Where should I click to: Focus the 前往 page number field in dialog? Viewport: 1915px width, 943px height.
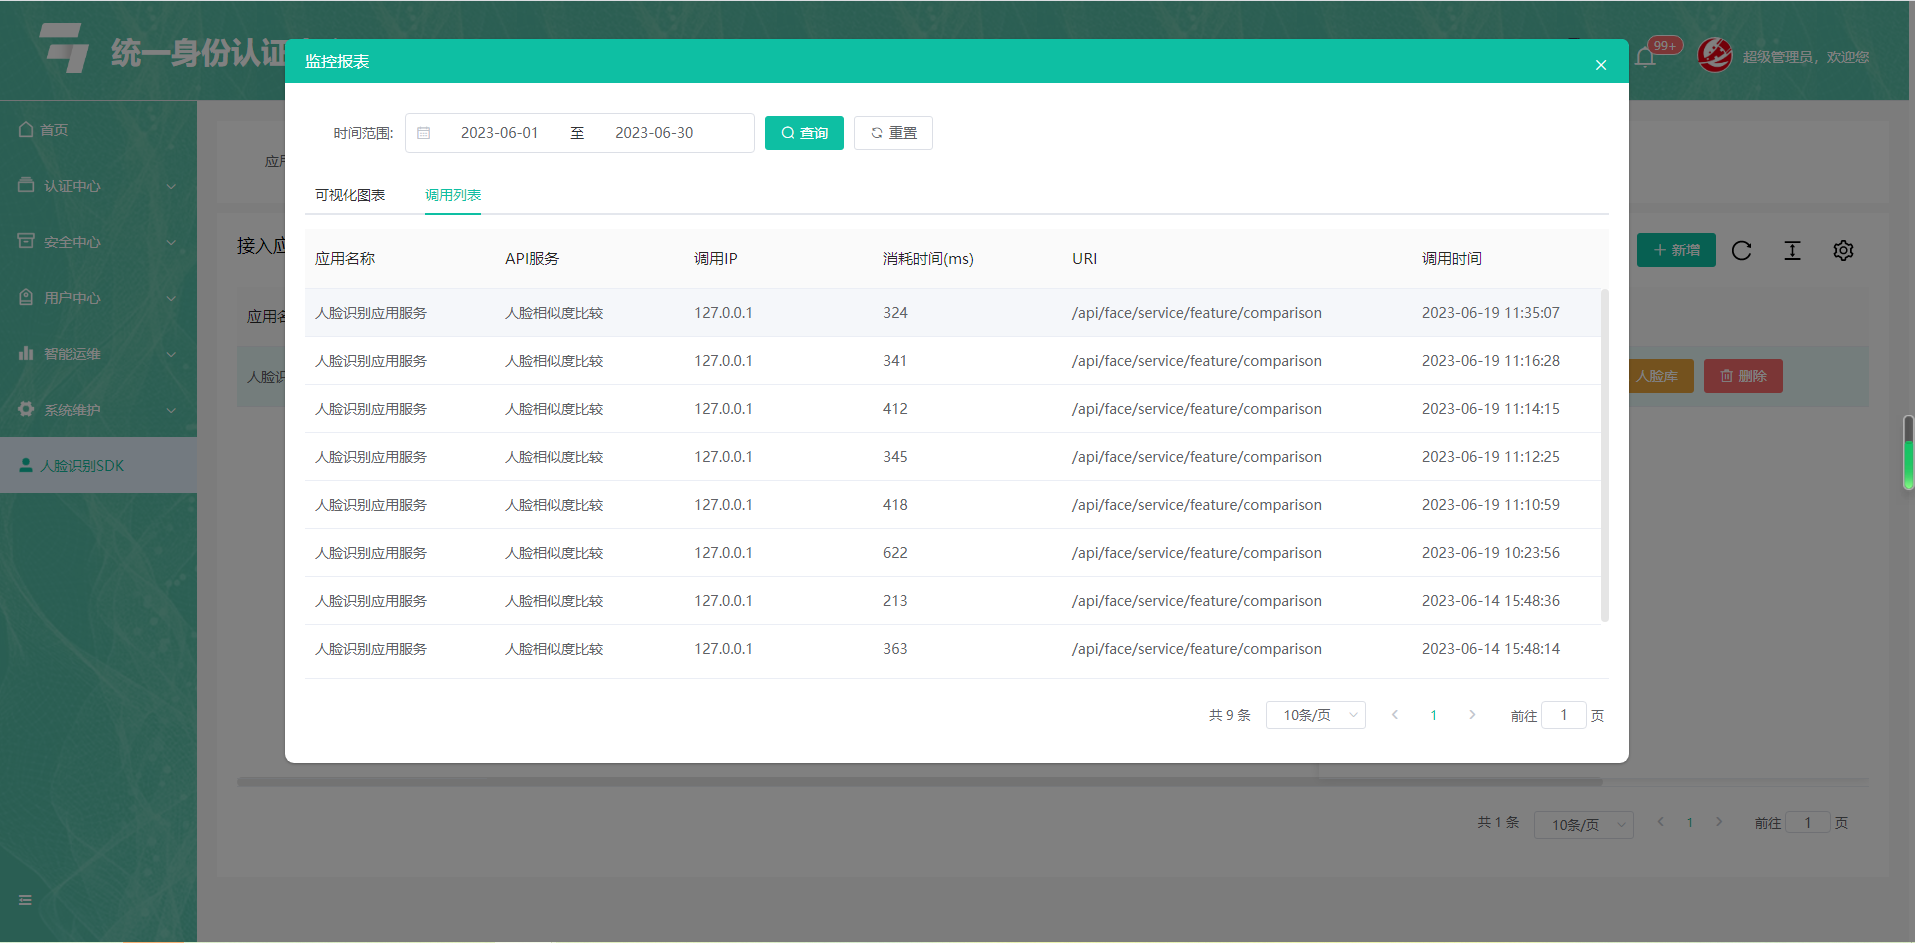tap(1564, 715)
